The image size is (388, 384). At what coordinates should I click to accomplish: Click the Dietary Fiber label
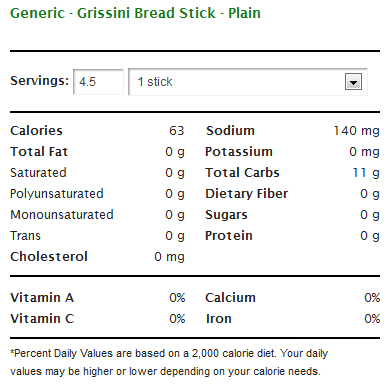click(x=247, y=194)
